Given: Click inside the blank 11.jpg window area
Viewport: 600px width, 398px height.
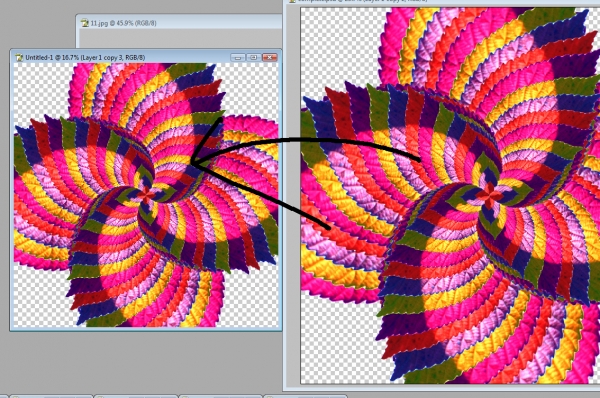Looking at the screenshot, I should coord(179,38).
